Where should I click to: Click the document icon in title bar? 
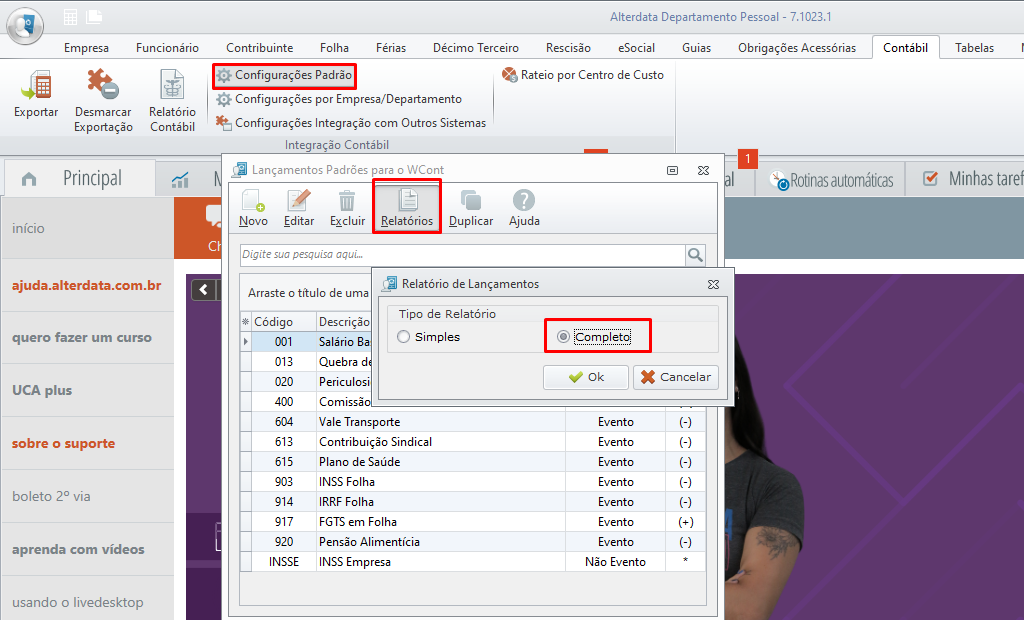coord(94,17)
